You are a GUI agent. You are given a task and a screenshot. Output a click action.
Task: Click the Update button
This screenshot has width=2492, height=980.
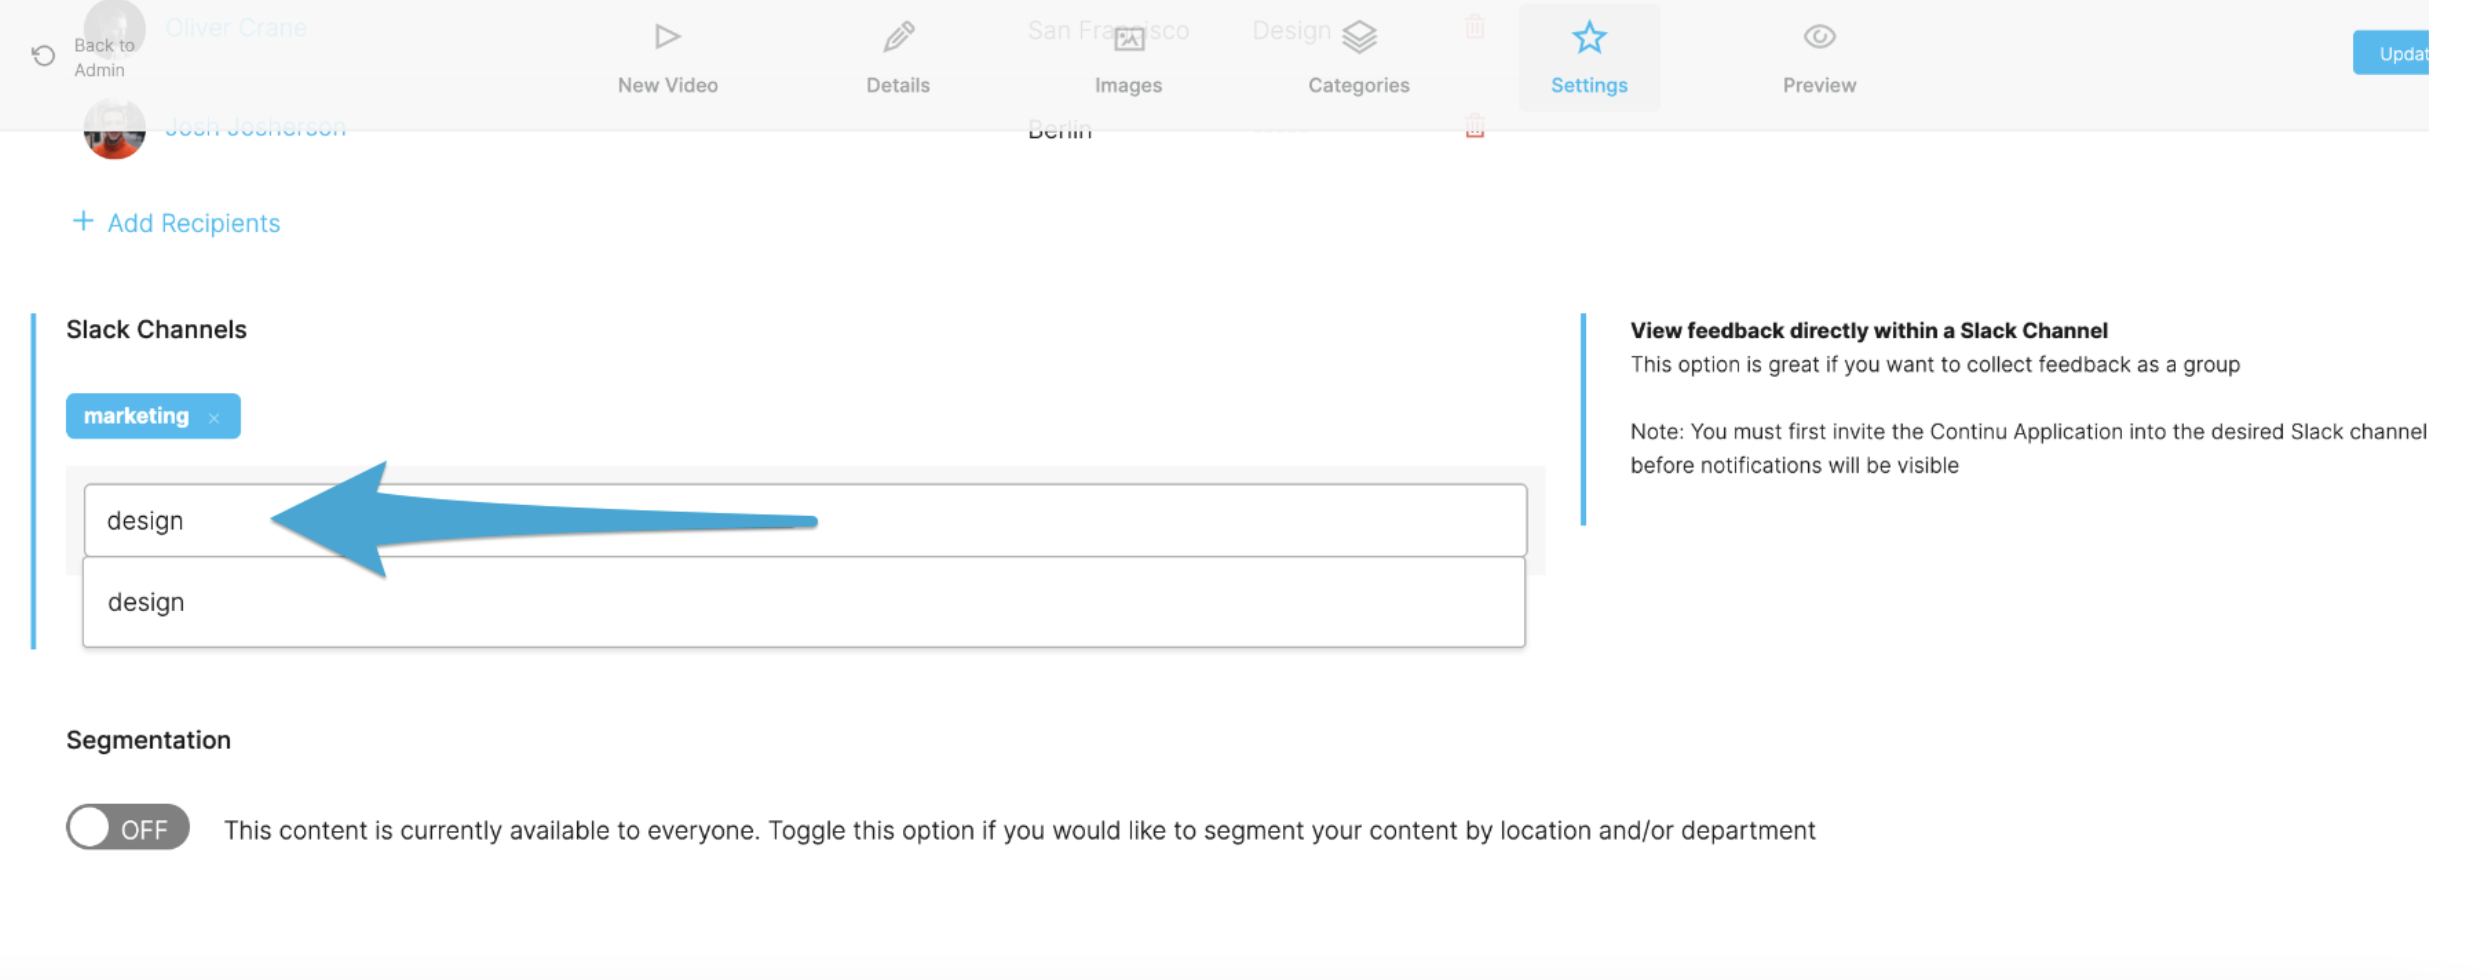(2391, 53)
